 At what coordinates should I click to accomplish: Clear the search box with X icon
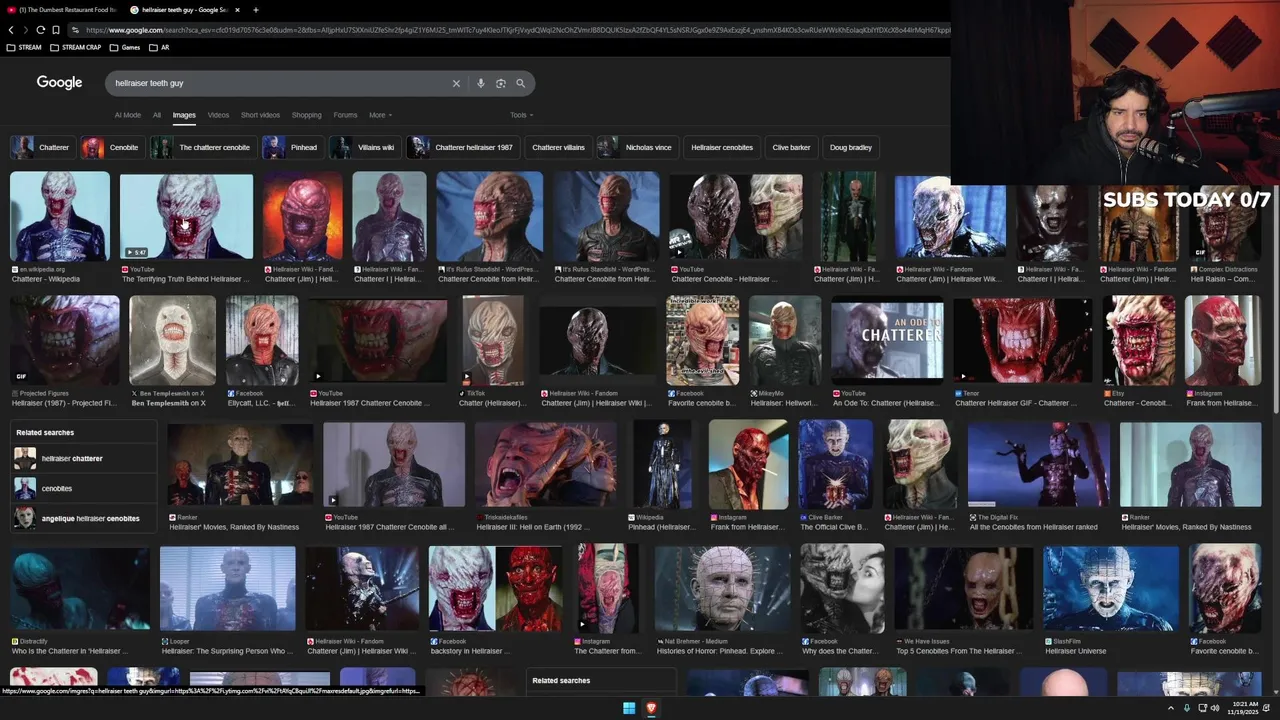coord(456,83)
